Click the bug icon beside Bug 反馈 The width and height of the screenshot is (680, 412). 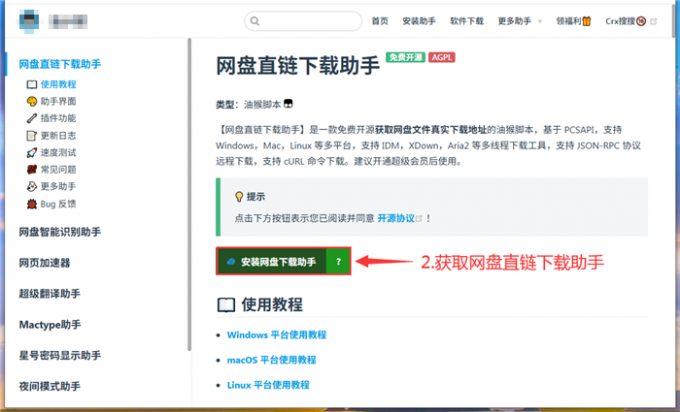point(32,204)
